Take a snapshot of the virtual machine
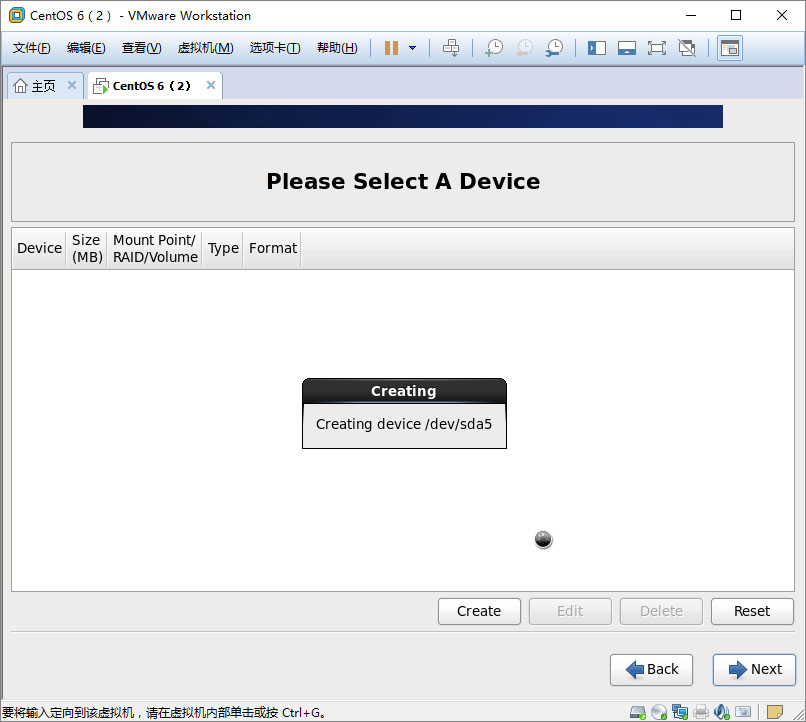 point(493,48)
